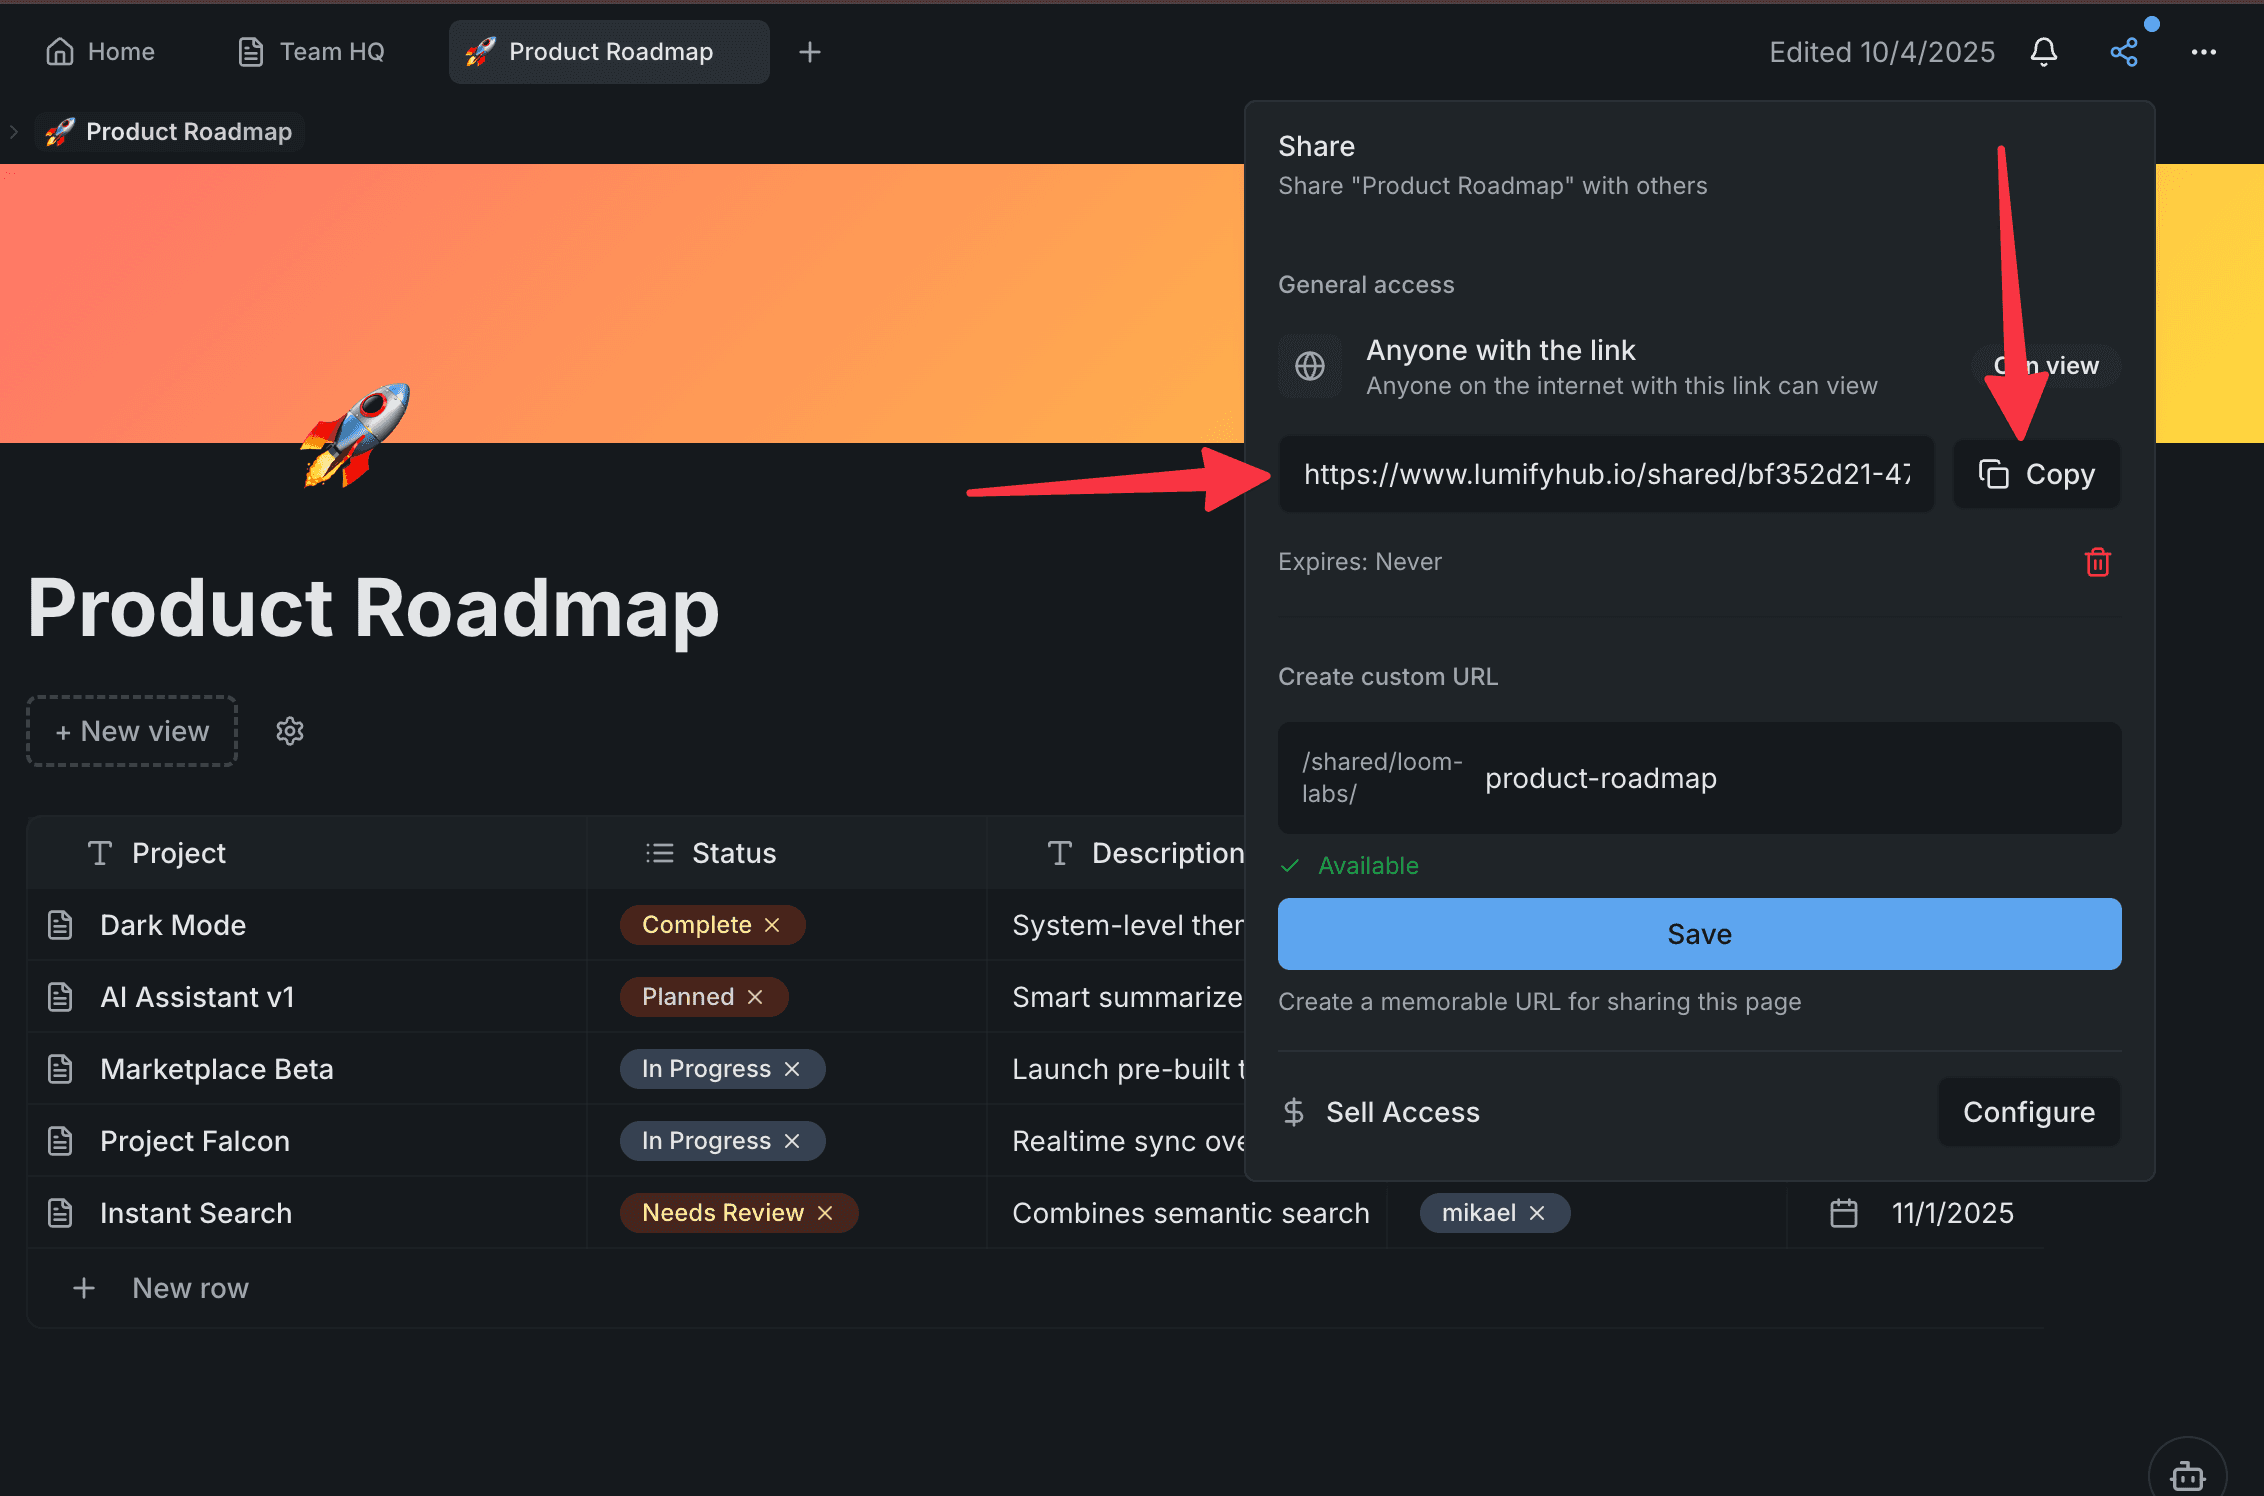The width and height of the screenshot is (2264, 1496).
Task: Click the trash icon next to Expires: Never
Action: 2098,562
